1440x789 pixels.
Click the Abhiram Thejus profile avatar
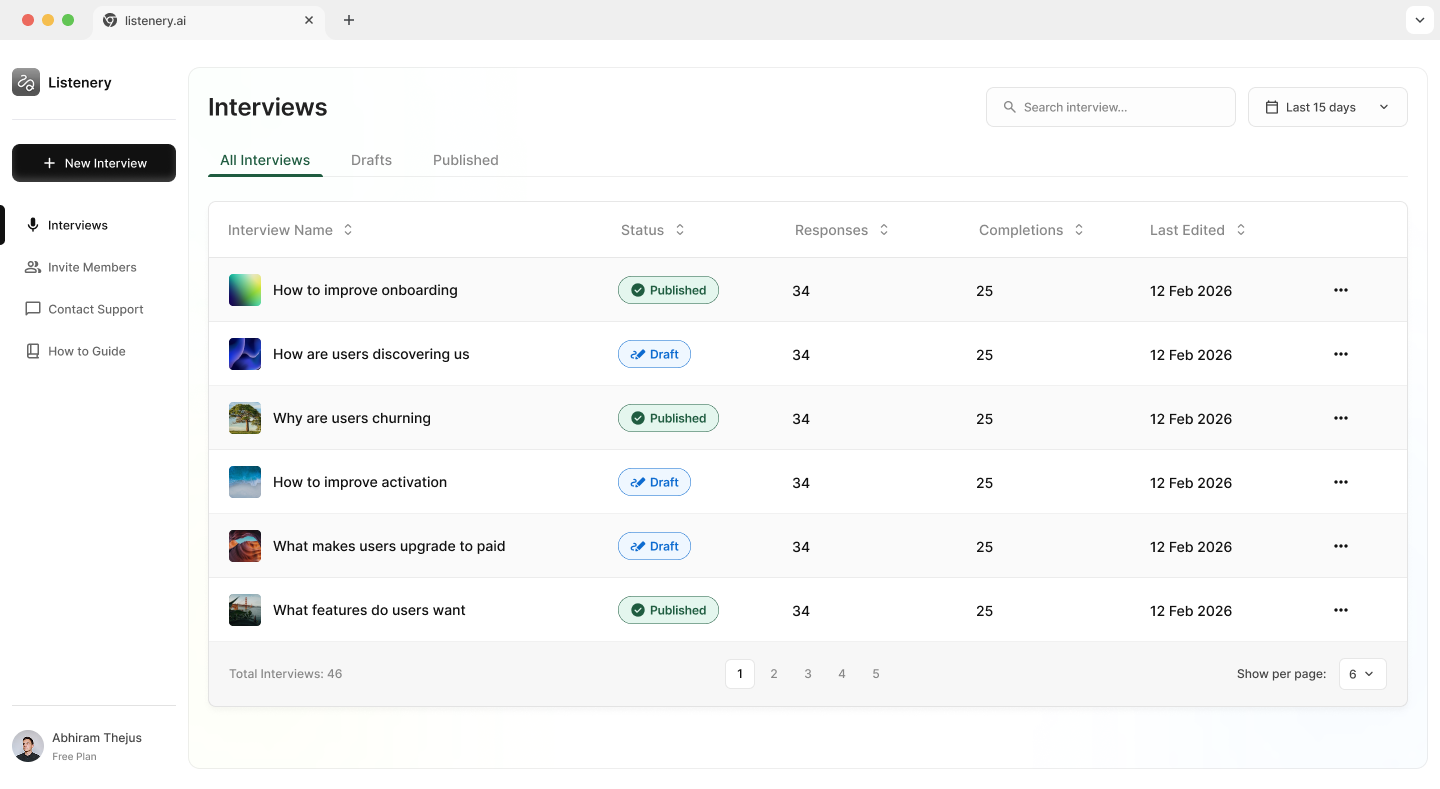27,746
